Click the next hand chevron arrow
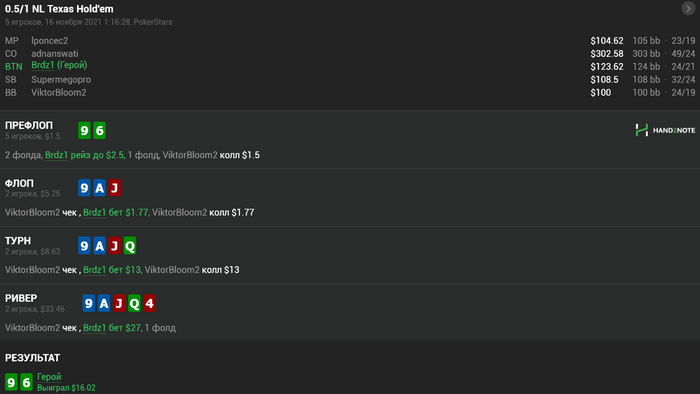 click(x=688, y=8)
